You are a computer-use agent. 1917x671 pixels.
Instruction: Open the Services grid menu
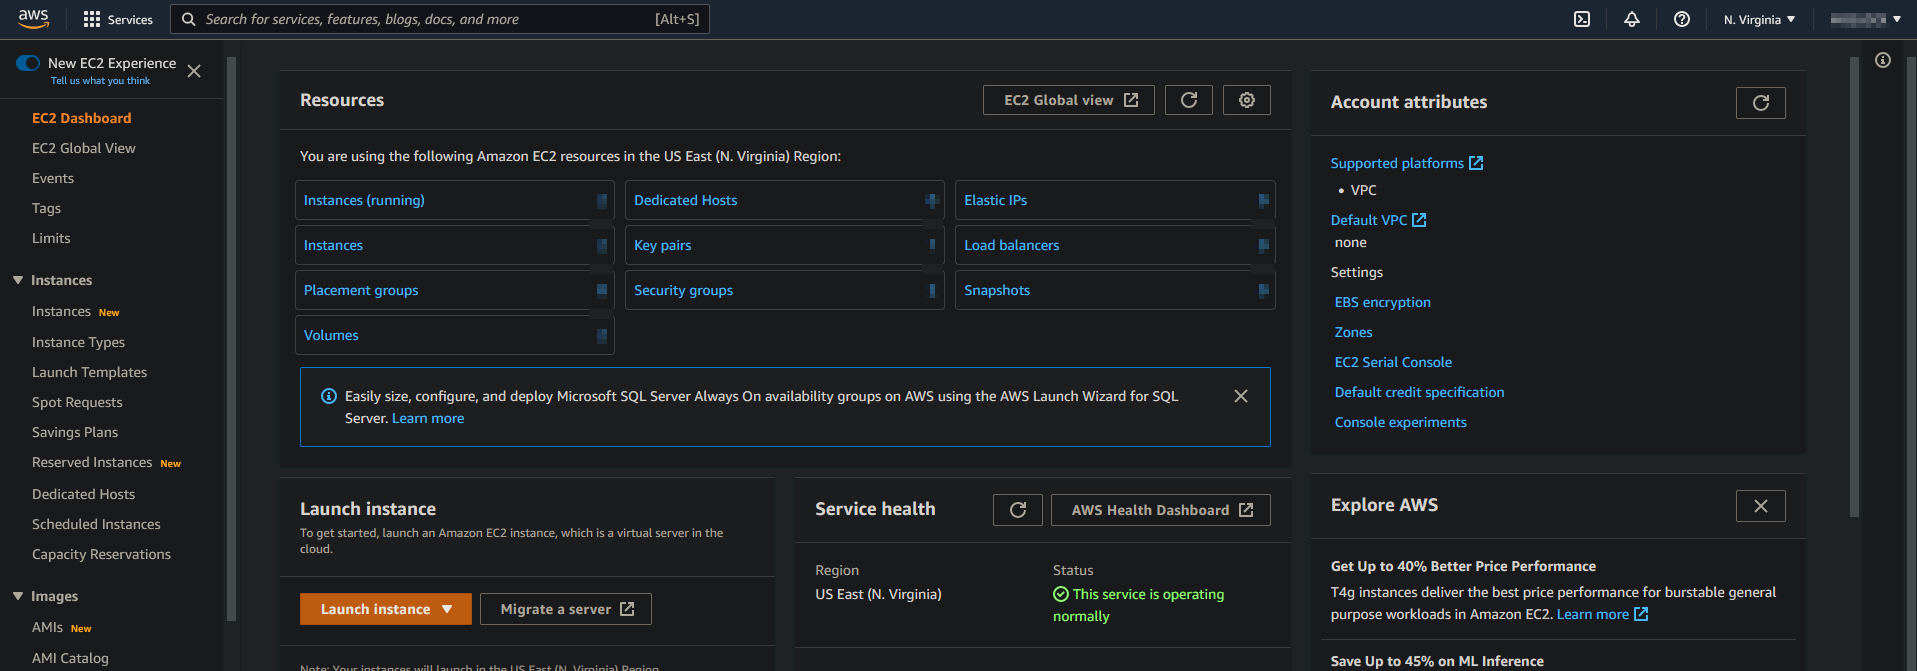click(x=118, y=19)
